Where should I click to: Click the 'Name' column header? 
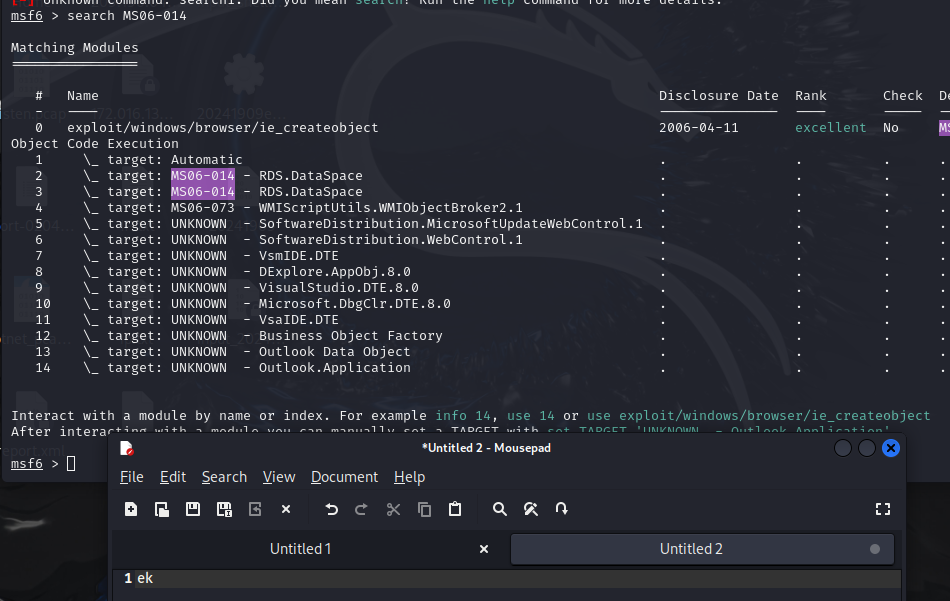82,96
